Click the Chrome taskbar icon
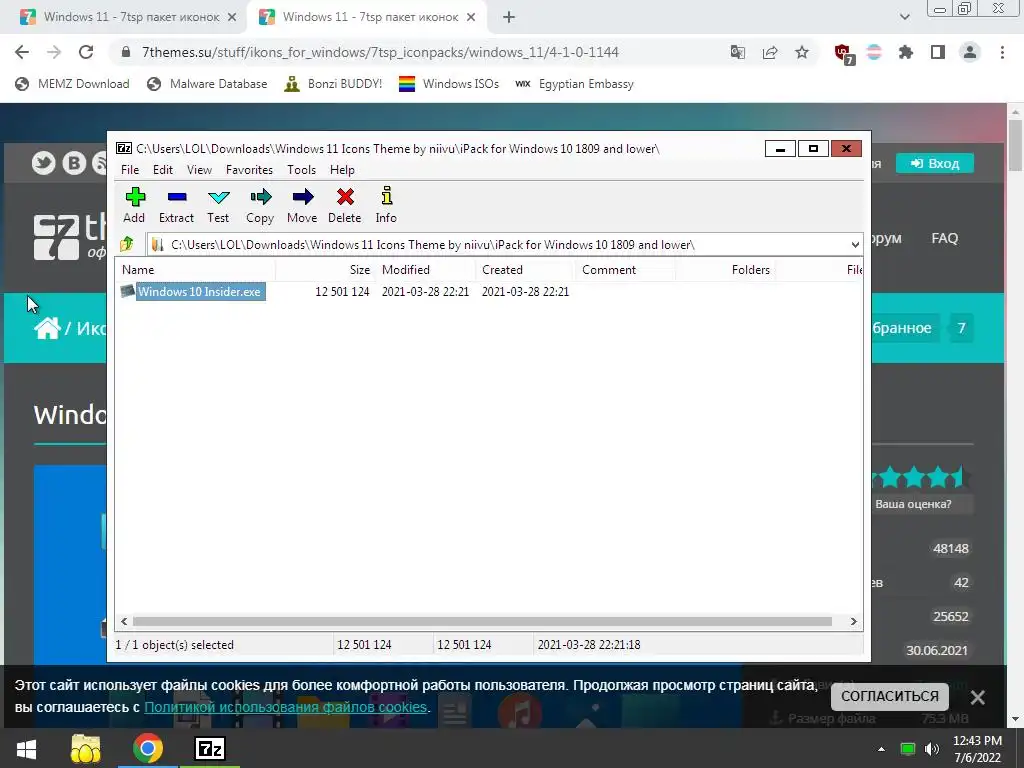Screen dimensions: 1024x768 [148, 749]
